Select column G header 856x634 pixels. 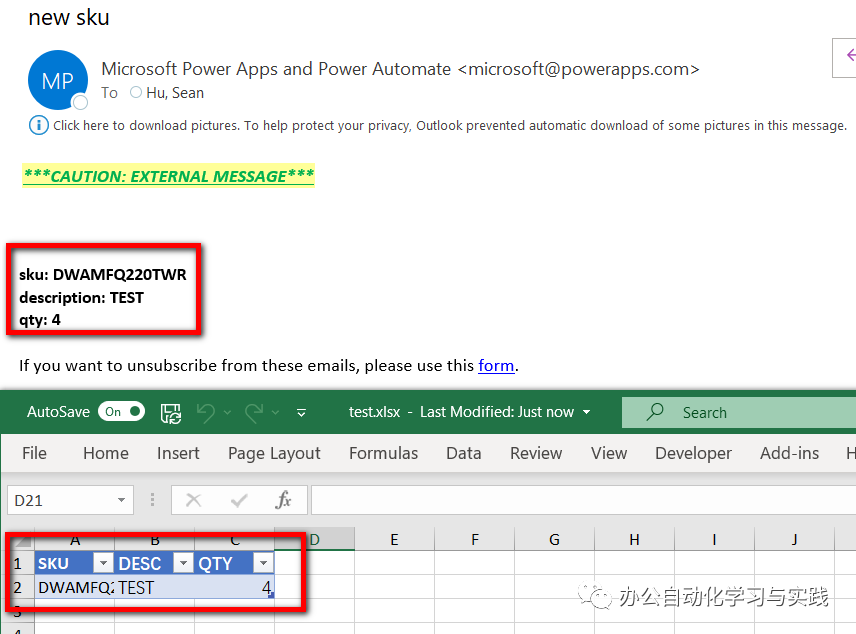point(554,540)
